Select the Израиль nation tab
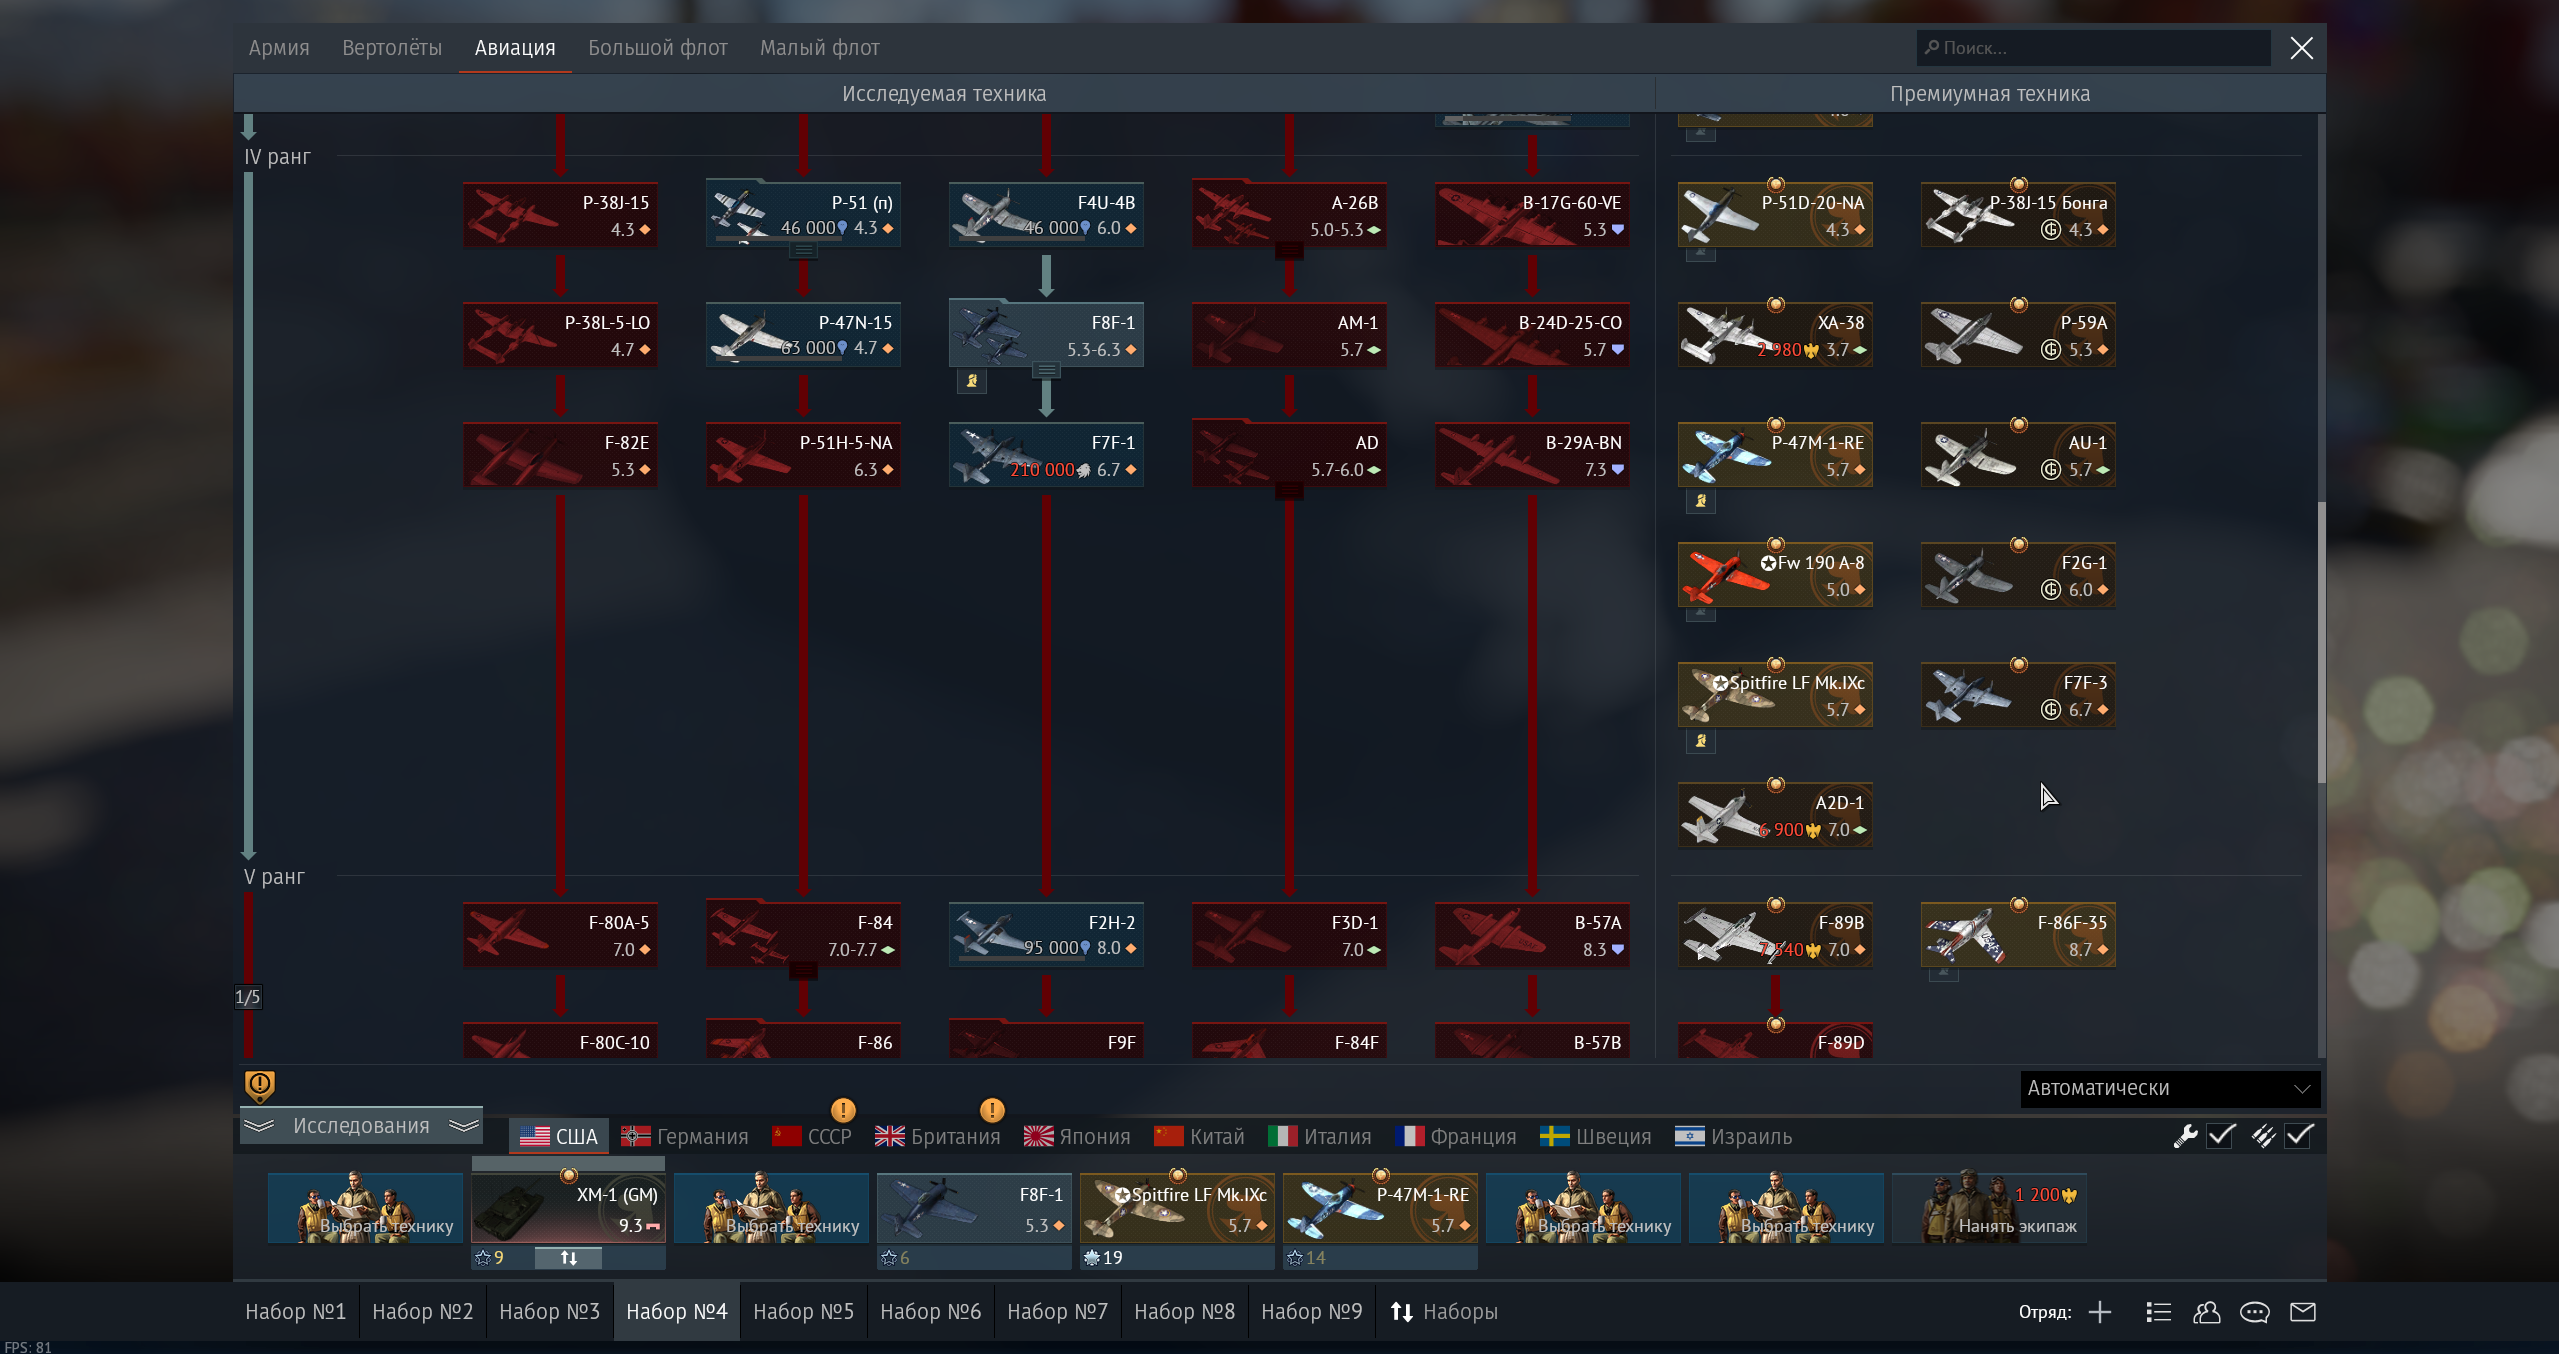Viewport: 2559px width, 1354px height. (1733, 1137)
